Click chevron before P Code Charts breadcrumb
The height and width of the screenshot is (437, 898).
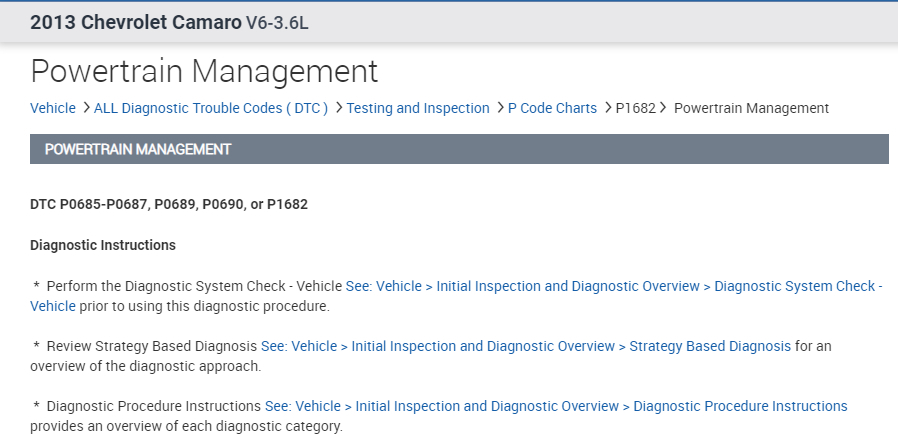(500, 108)
